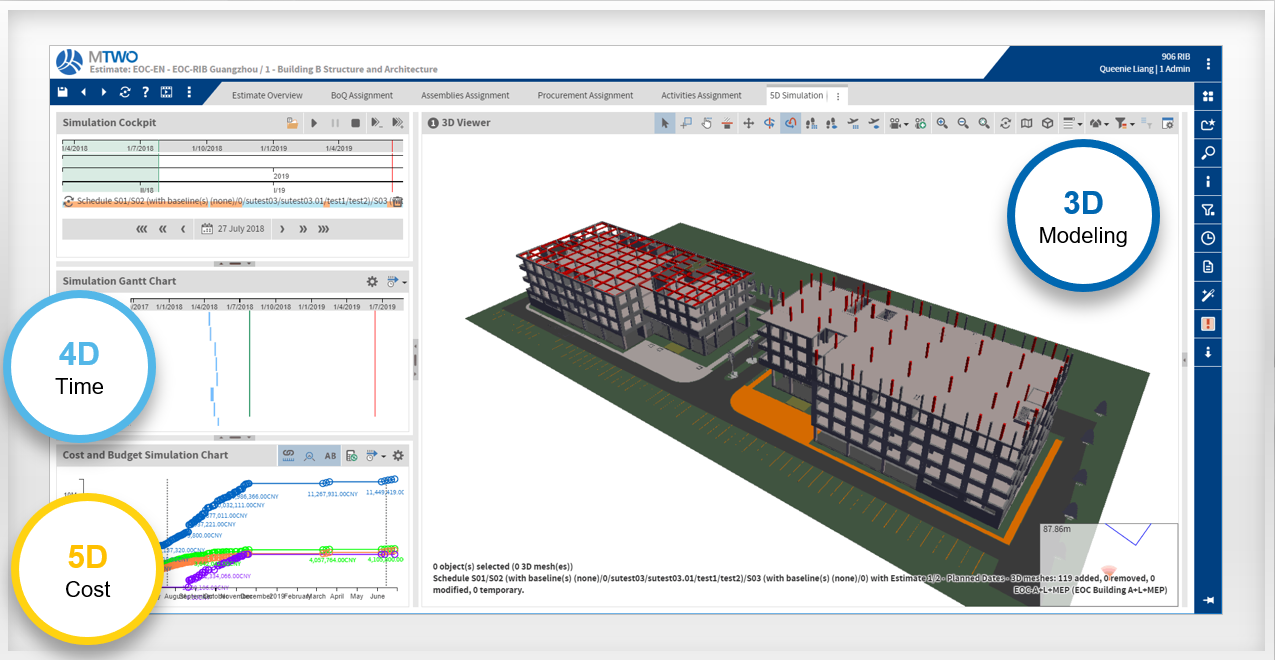Open Gantt Chart timeline dropdown

pos(396,282)
